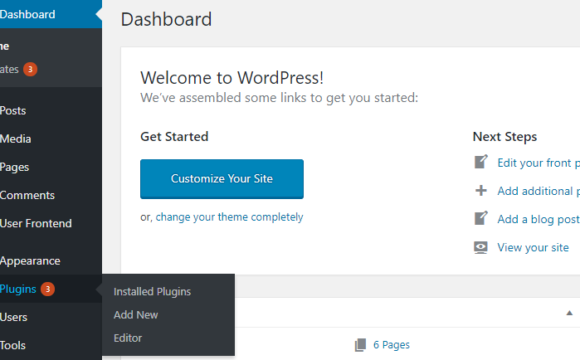Open Editor in the Plugins flyout

[x=128, y=338]
